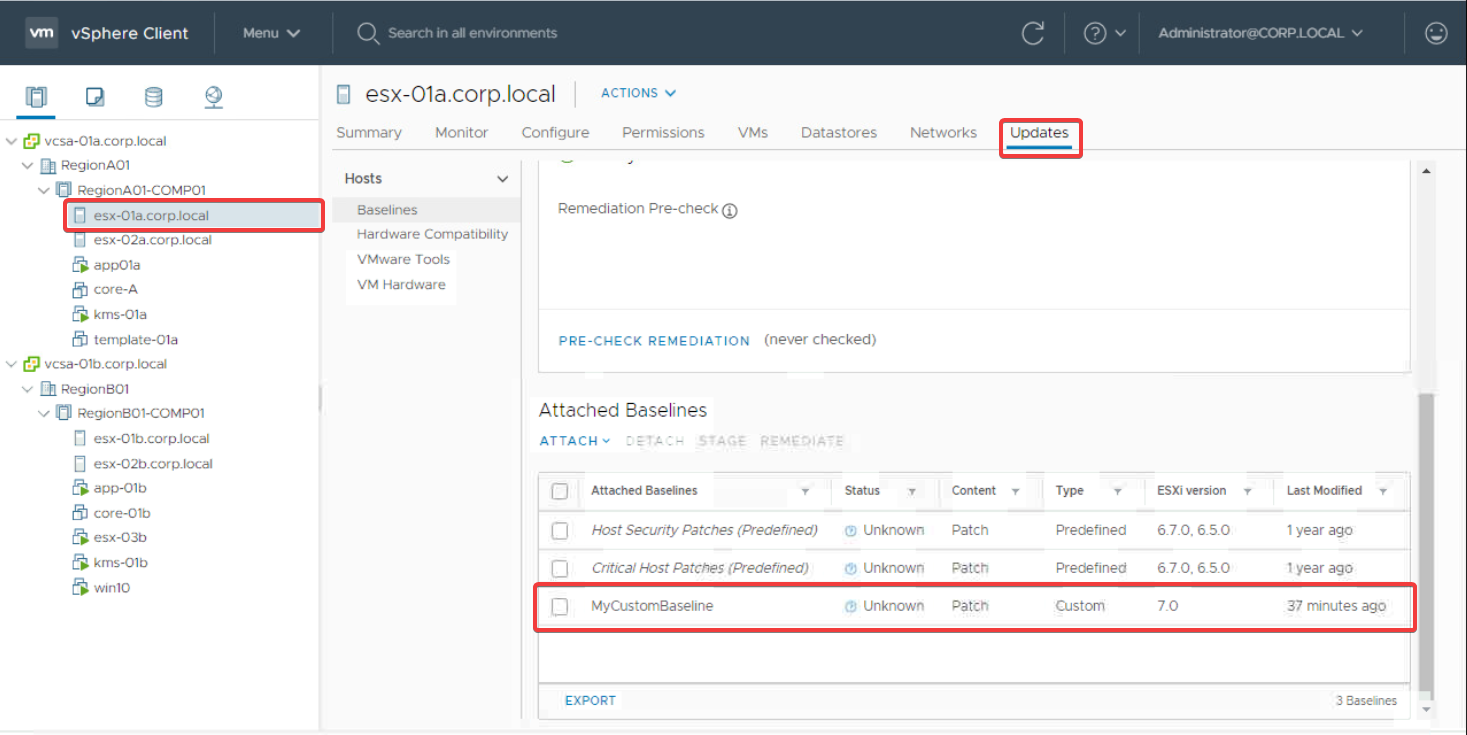
Task: Click the VMware vm logo
Action: pos(42,32)
